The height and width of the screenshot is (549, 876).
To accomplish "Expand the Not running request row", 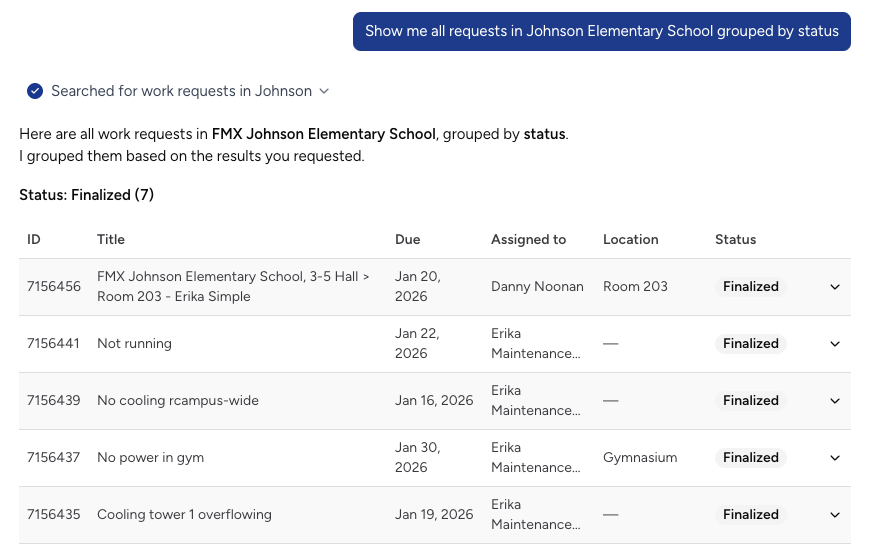I will (835, 344).
